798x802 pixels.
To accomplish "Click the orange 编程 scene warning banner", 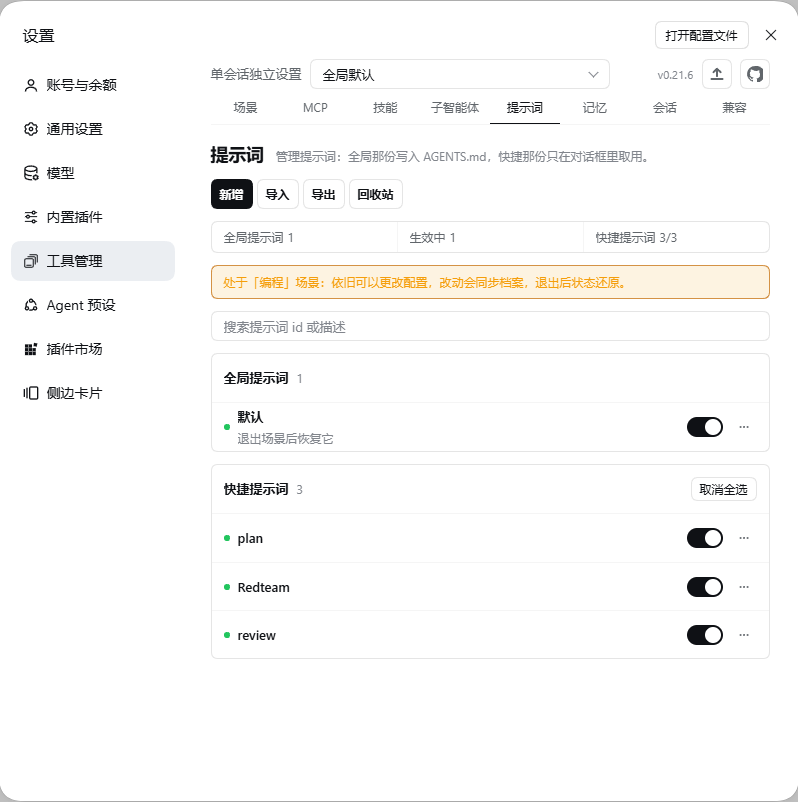I will coord(490,282).
